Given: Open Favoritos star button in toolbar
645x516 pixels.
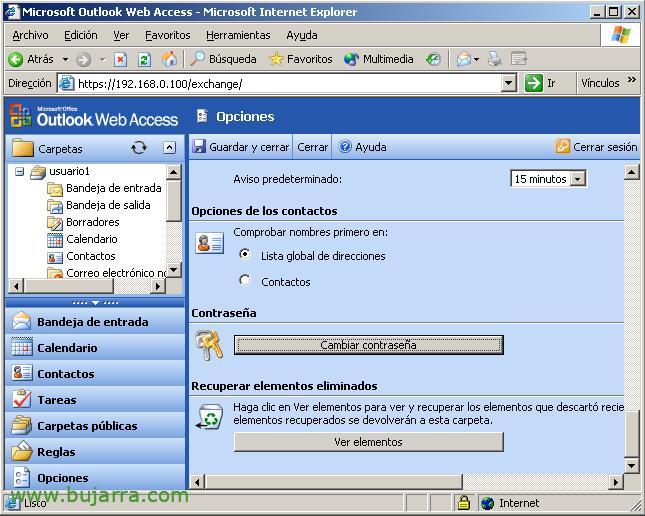Looking at the screenshot, I should click(x=300, y=59).
